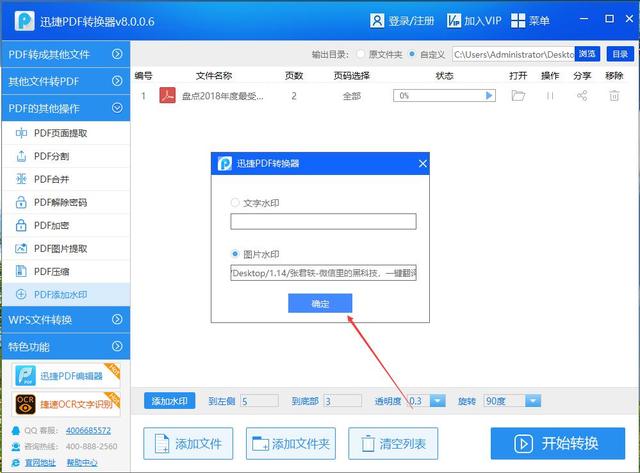This screenshot has height=473, width=640.
Task: Click the text watermark input field
Action: tap(323, 221)
